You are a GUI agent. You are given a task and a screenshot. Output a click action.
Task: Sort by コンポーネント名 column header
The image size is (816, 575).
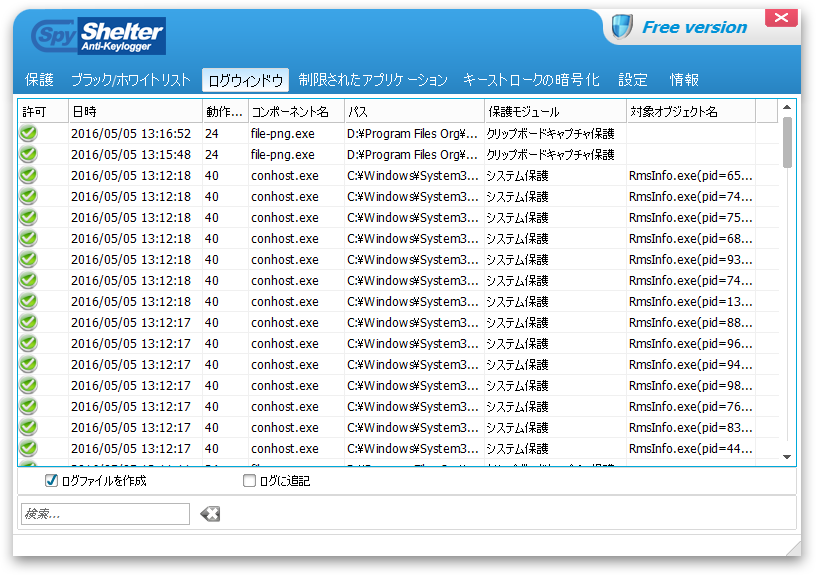click(x=296, y=111)
